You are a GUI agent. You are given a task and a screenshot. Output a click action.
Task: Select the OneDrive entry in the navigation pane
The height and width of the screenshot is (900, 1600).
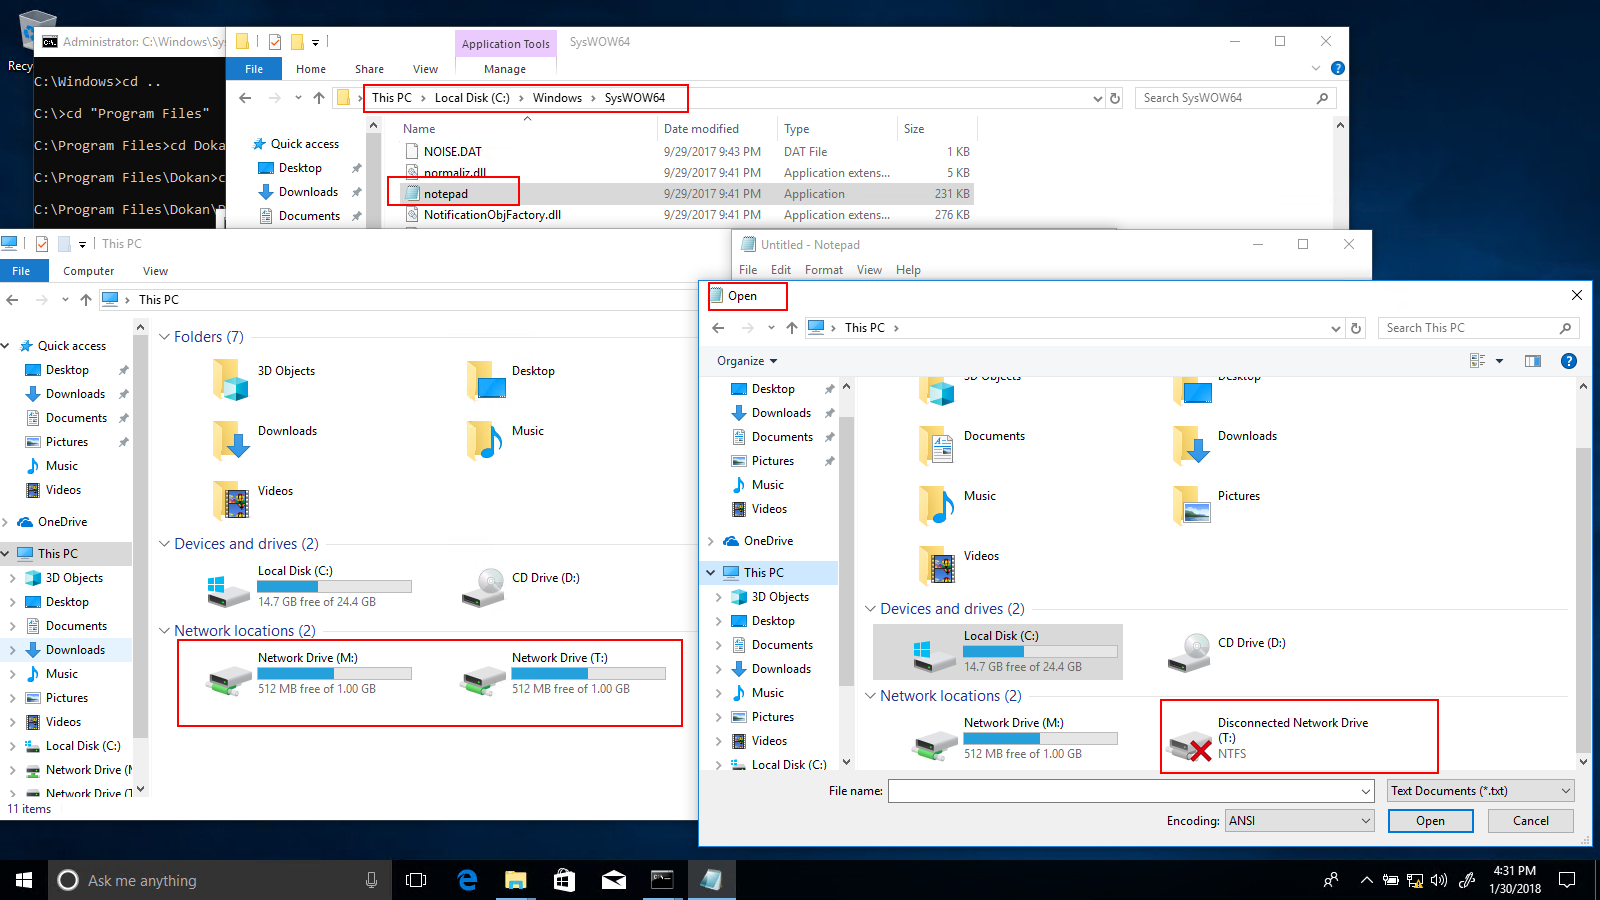click(x=767, y=540)
